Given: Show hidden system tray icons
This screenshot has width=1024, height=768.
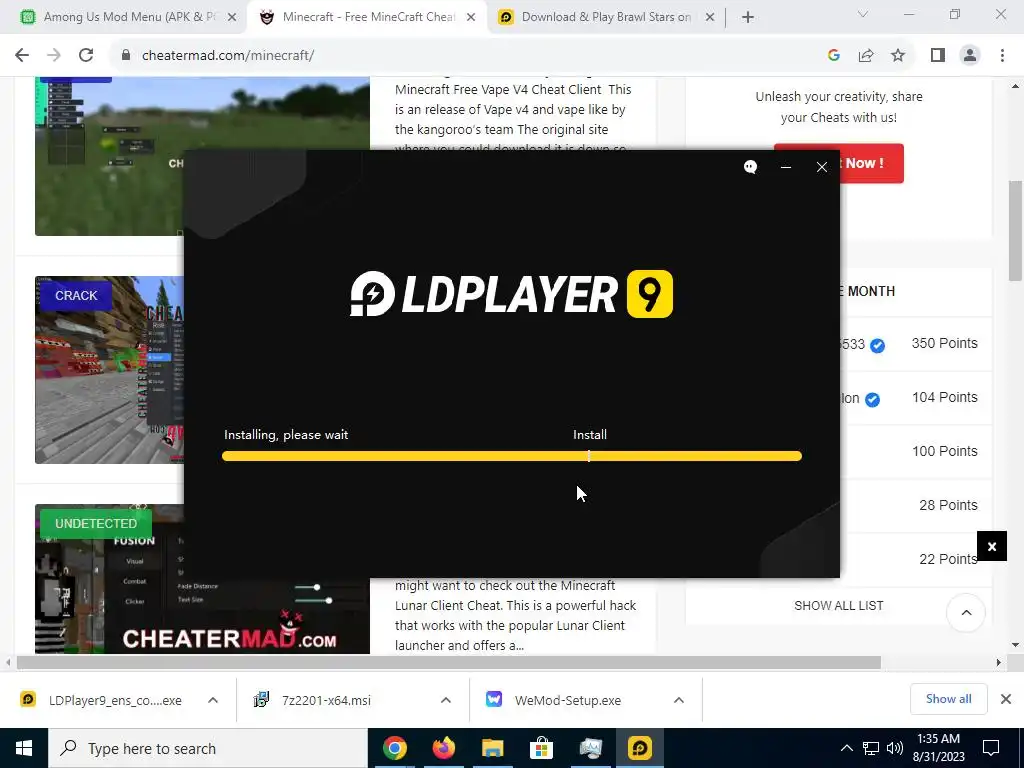Looking at the screenshot, I should tap(846, 748).
